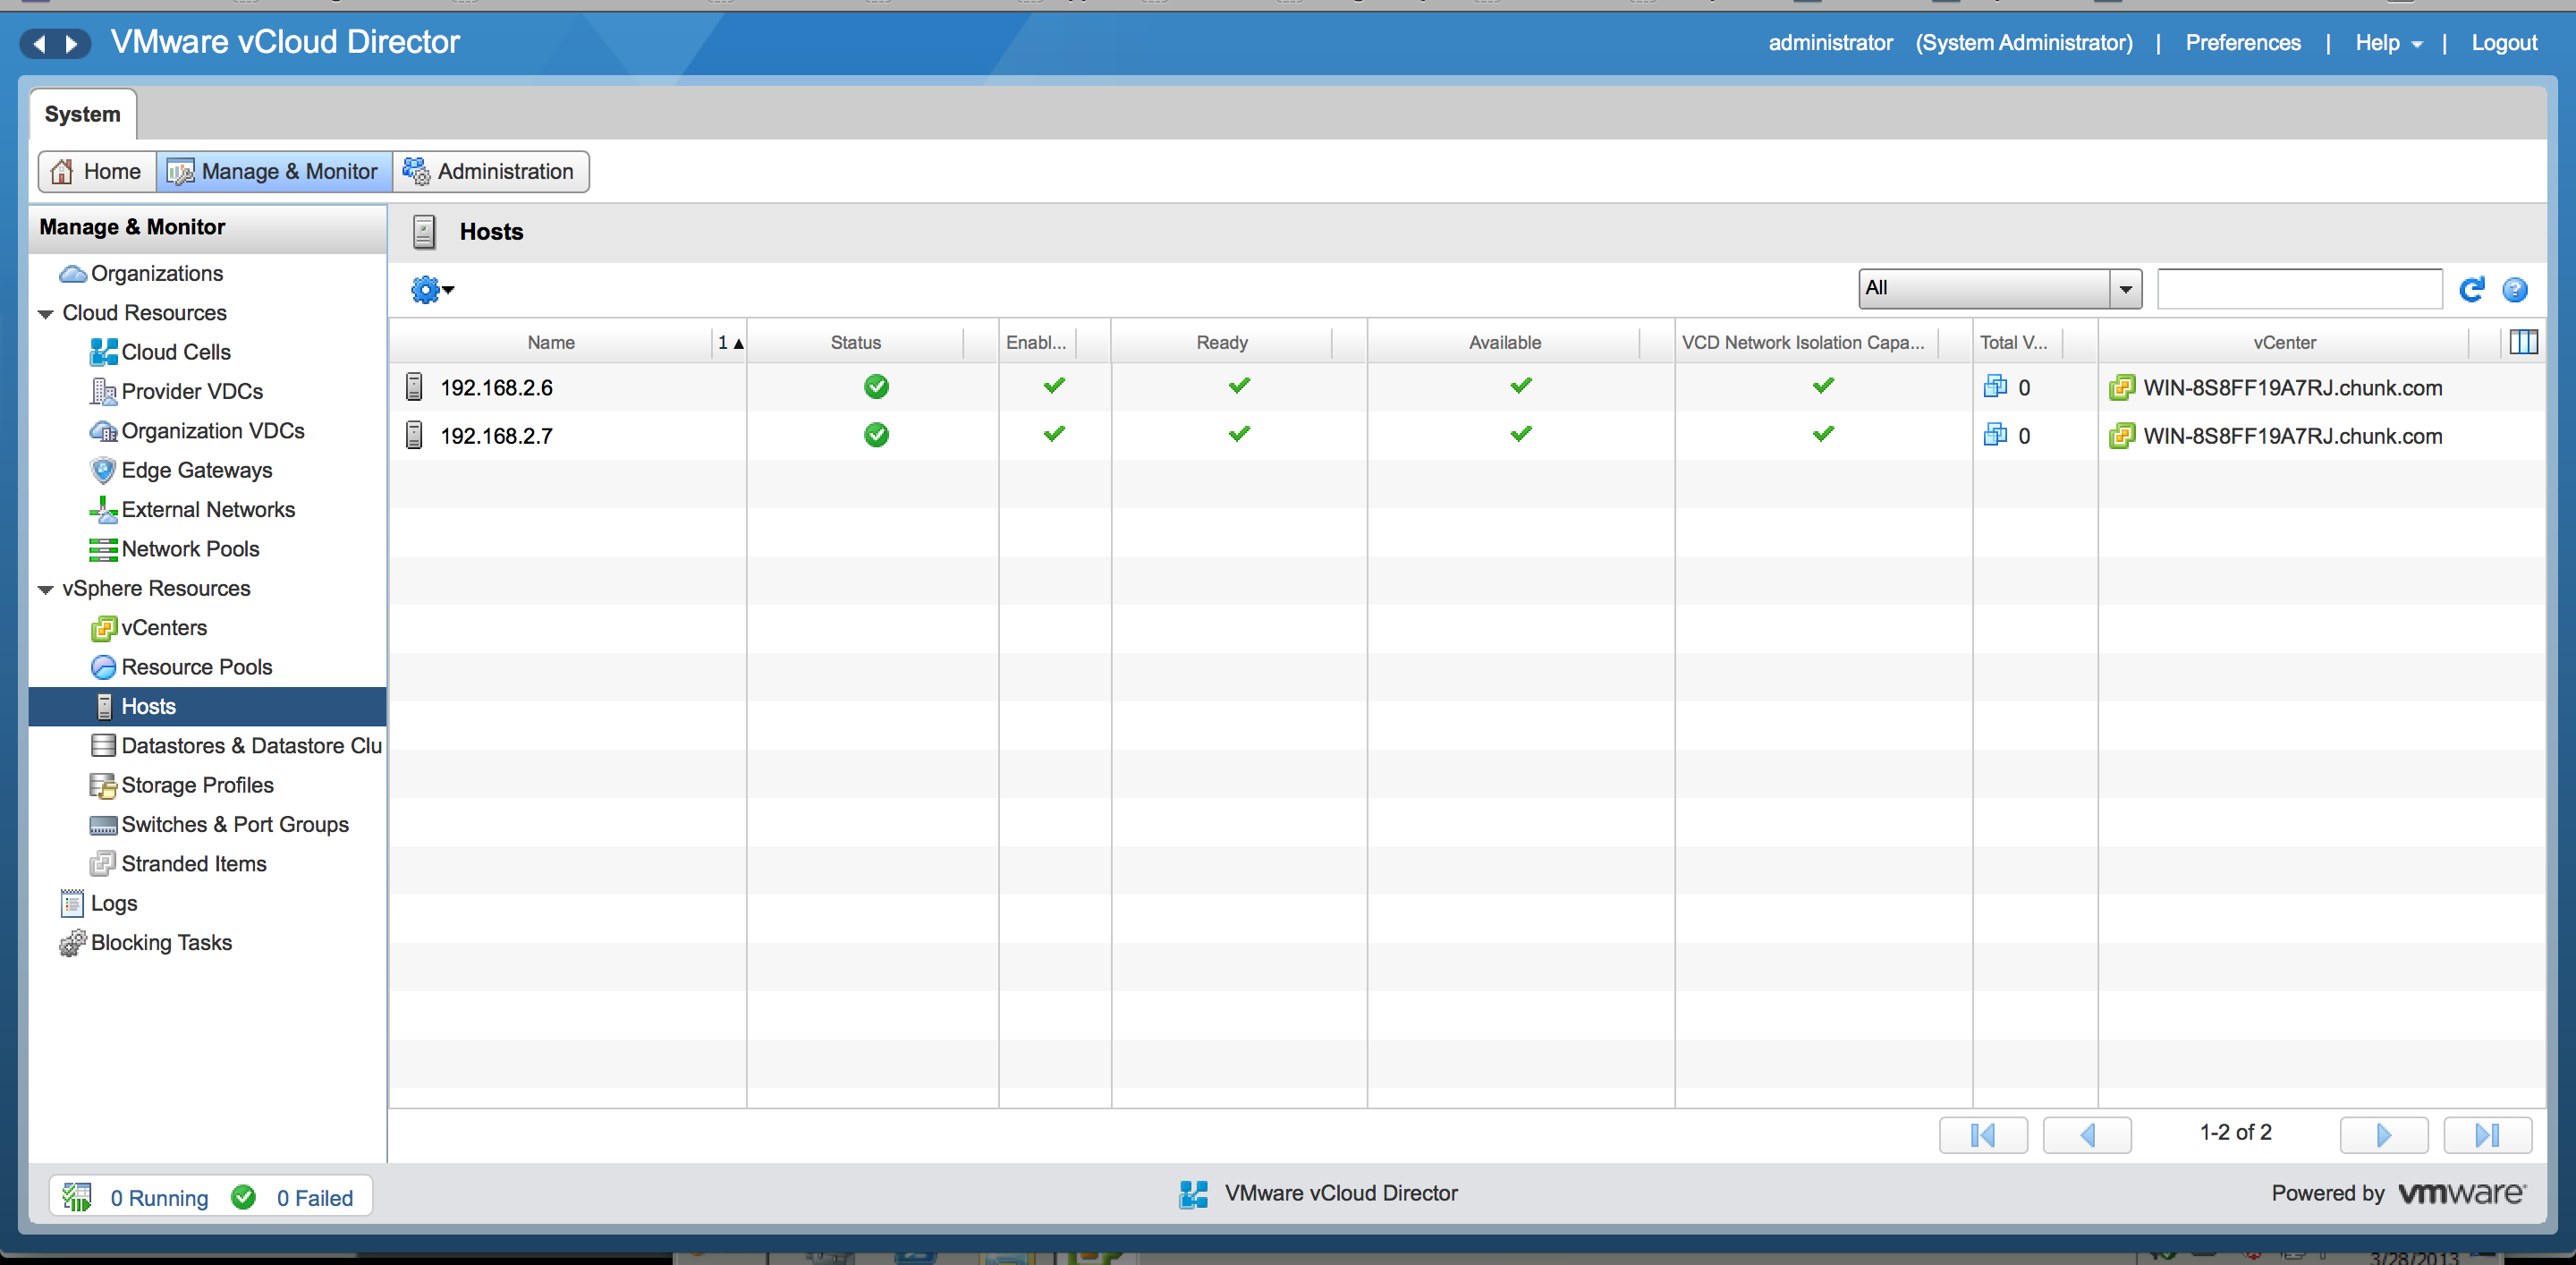Go to the next page arrow

pyautogui.click(x=2383, y=1134)
